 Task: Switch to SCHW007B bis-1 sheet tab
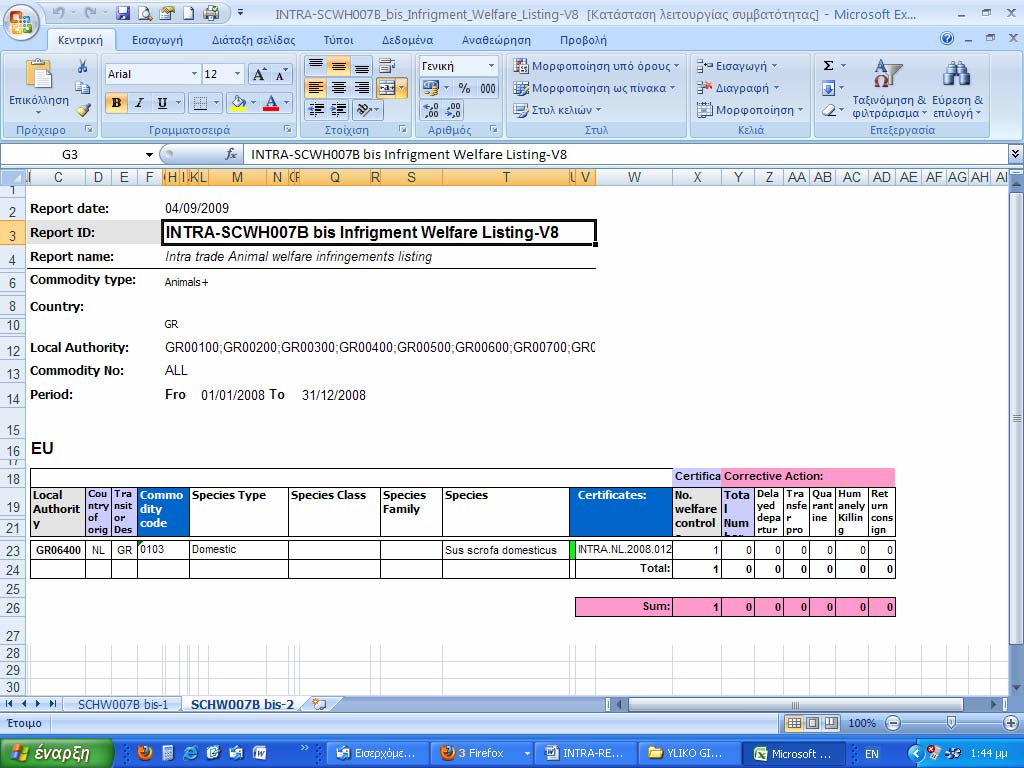tap(123, 704)
